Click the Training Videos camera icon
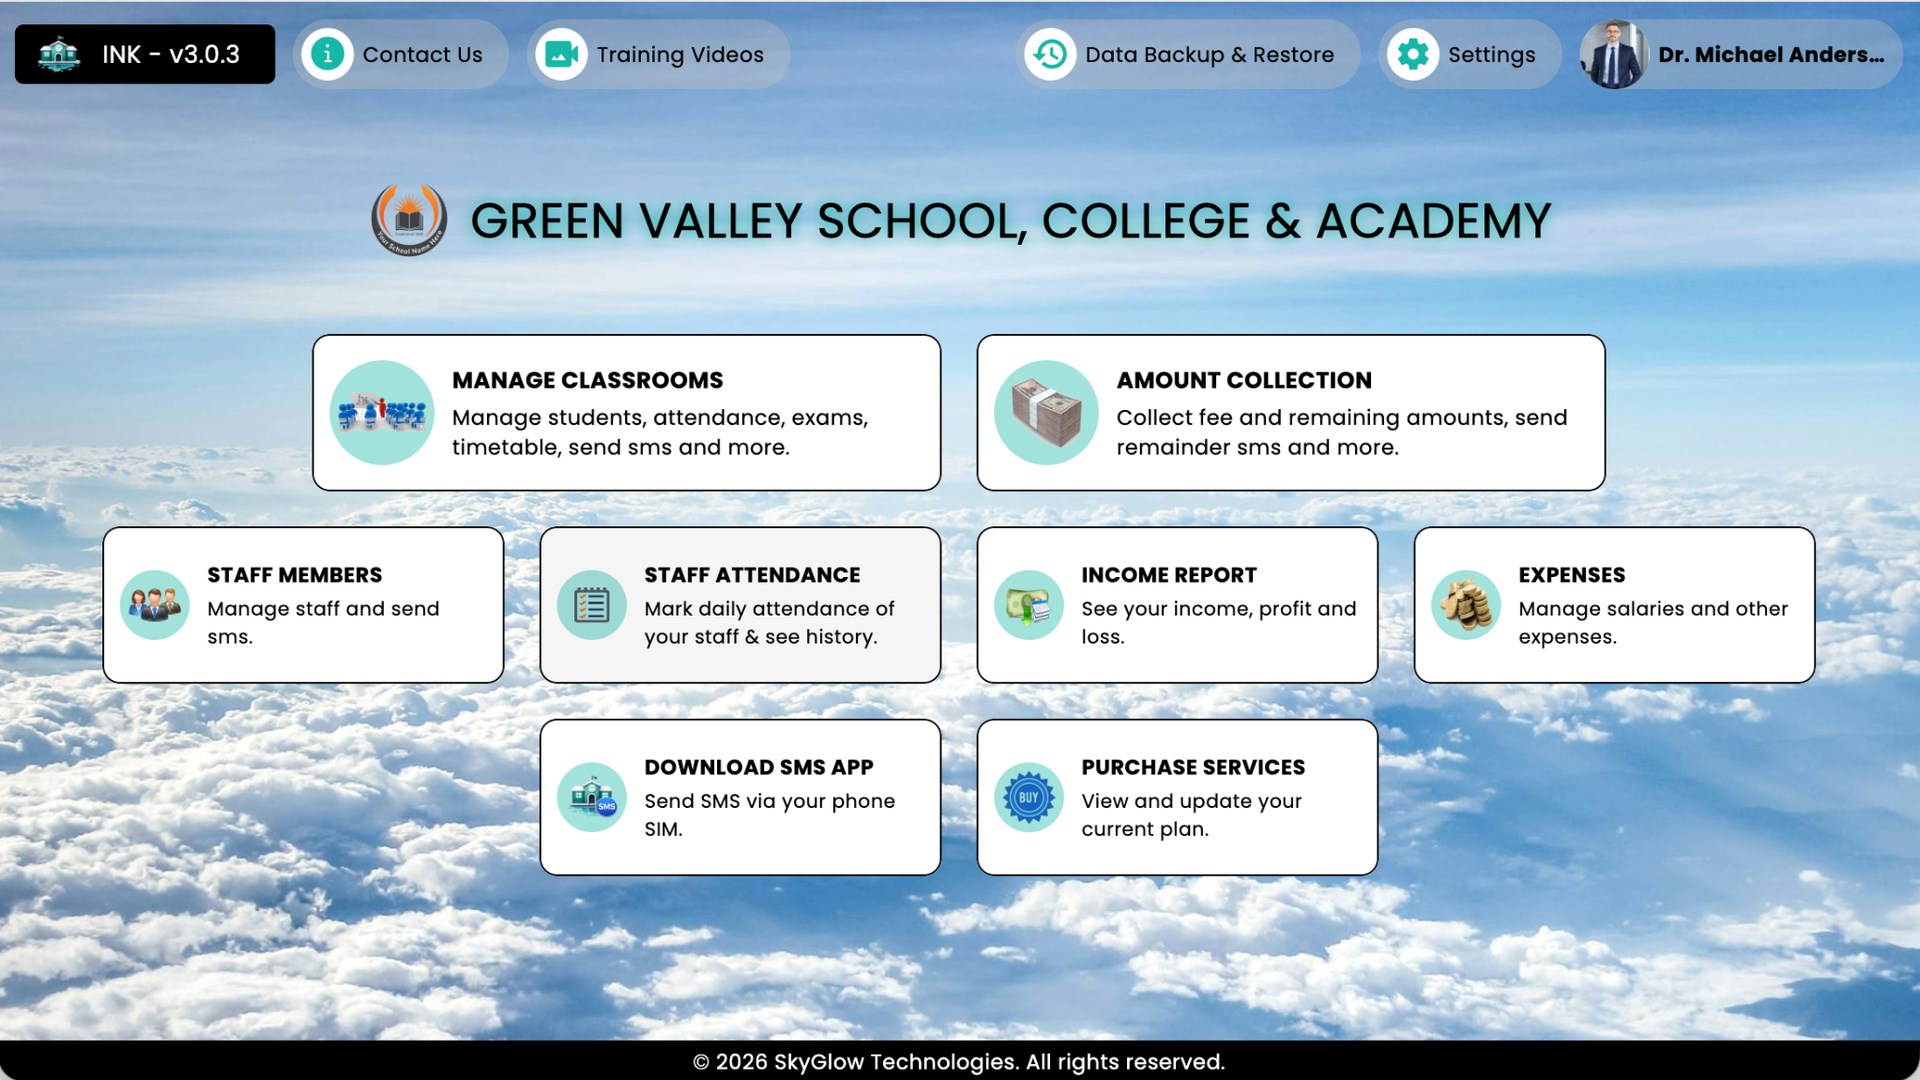 [561, 54]
